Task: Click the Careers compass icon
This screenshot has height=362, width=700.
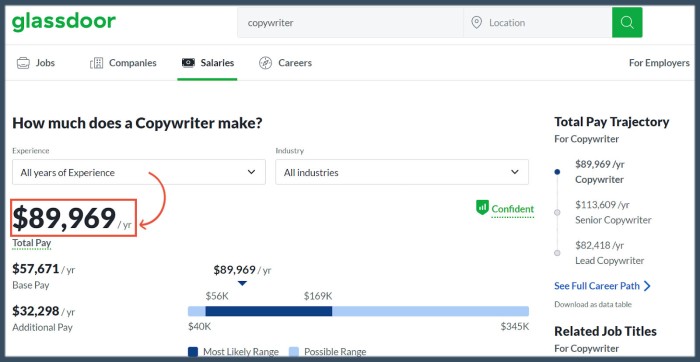Action: tap(265, 63)
